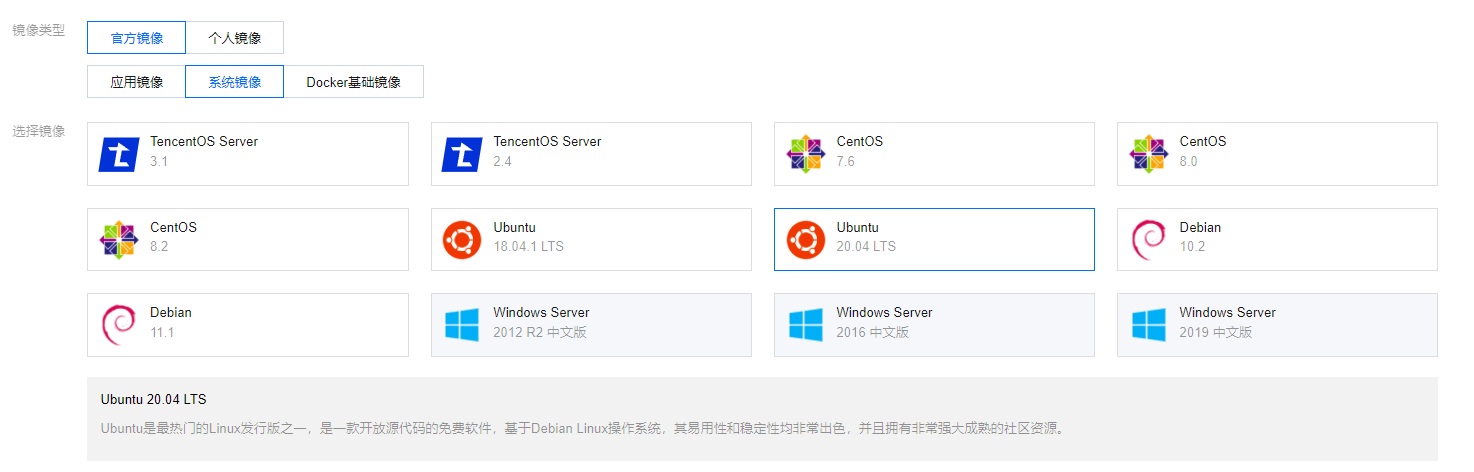
Task: Click the '20.04 LTS' version text
Action: [866, 246]
